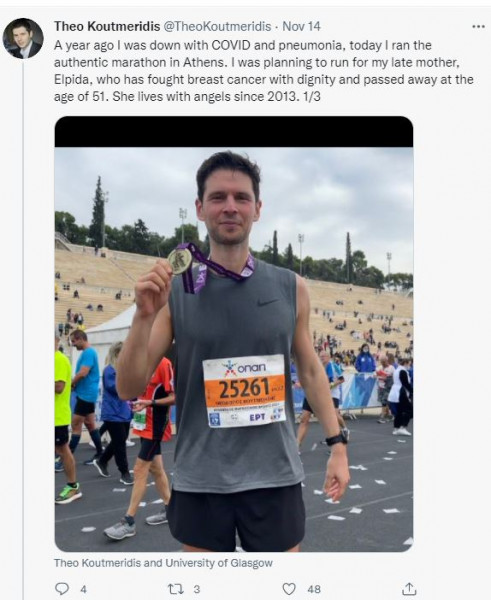Open the Nov 14 timestamp permalink
This screenshot has height=600, width=491.
(x=301, y=26)
